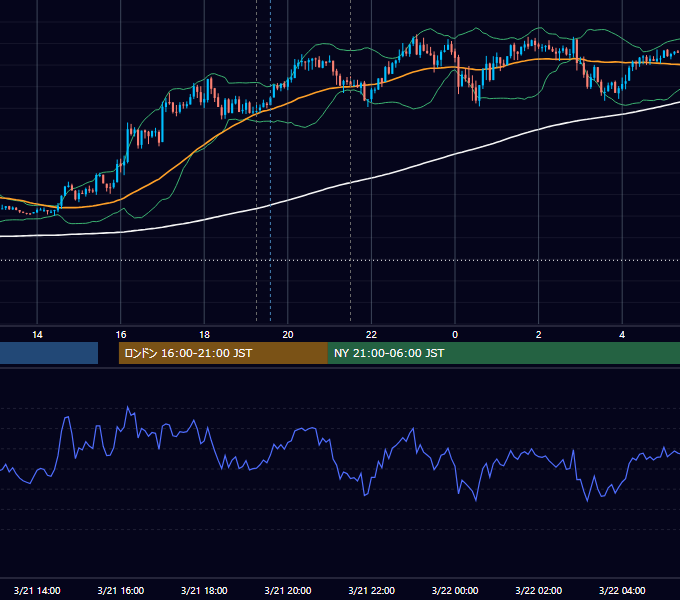Click the 4 hour axis label
The image size is (680, 600).
pos(622,335)
